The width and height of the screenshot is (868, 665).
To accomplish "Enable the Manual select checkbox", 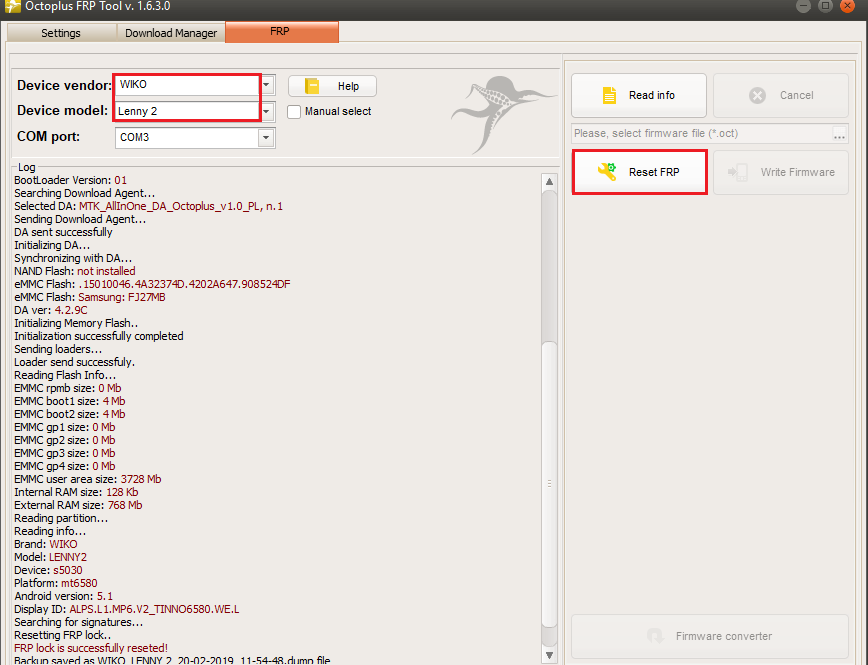I will click(294, 111).
